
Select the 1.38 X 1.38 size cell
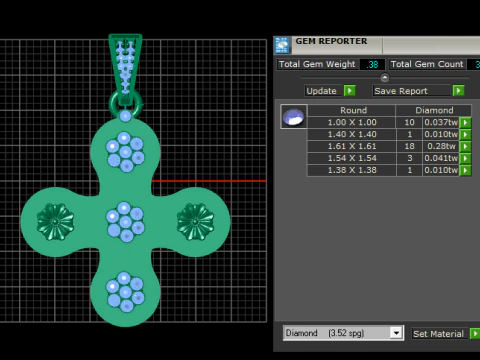[352, 170]
